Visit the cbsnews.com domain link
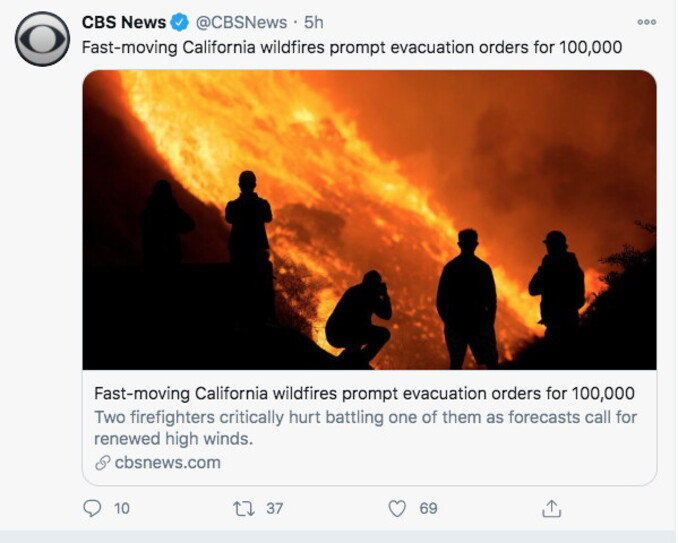 click(x=167, y=463)
